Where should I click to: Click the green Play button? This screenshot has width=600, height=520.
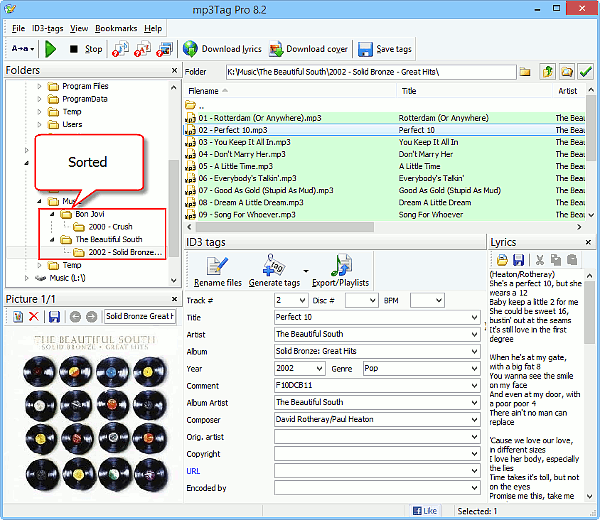pyautogui.click(x=51, y=49)
